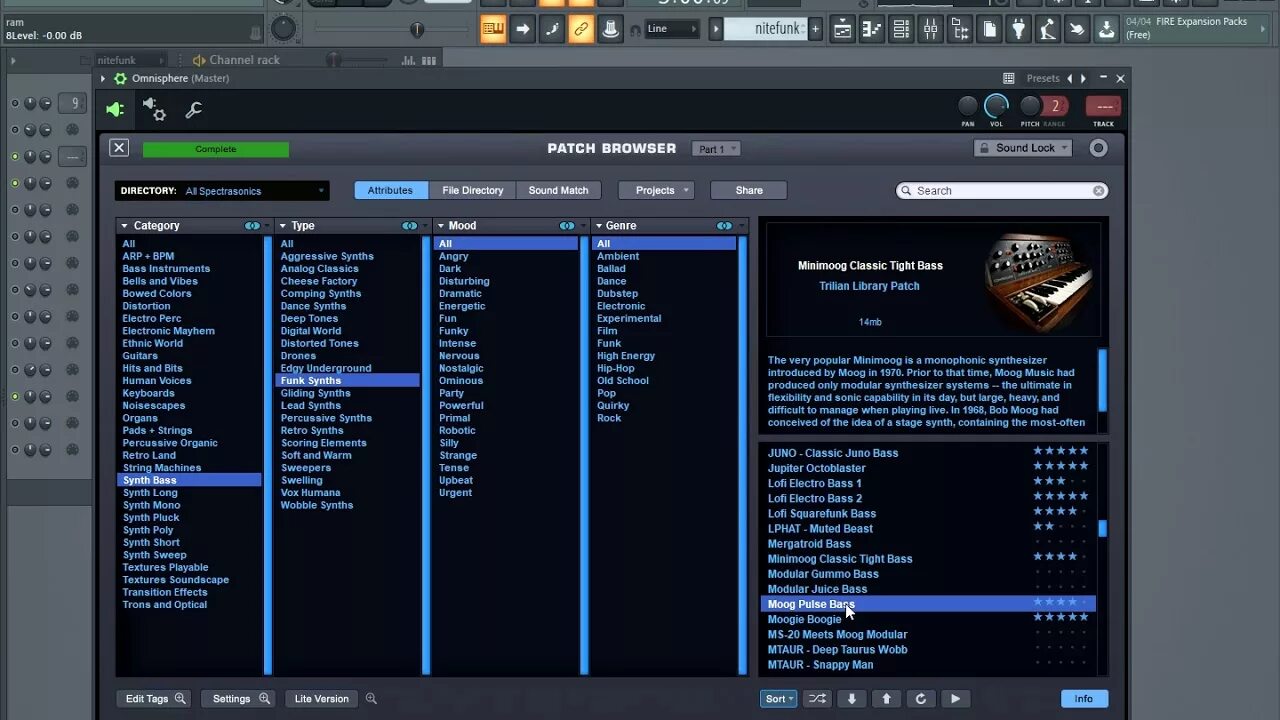1280x720 pixels.
Task: Click the FL Studio step-forward arrow toolbar icon
Action: coord(522,29)
